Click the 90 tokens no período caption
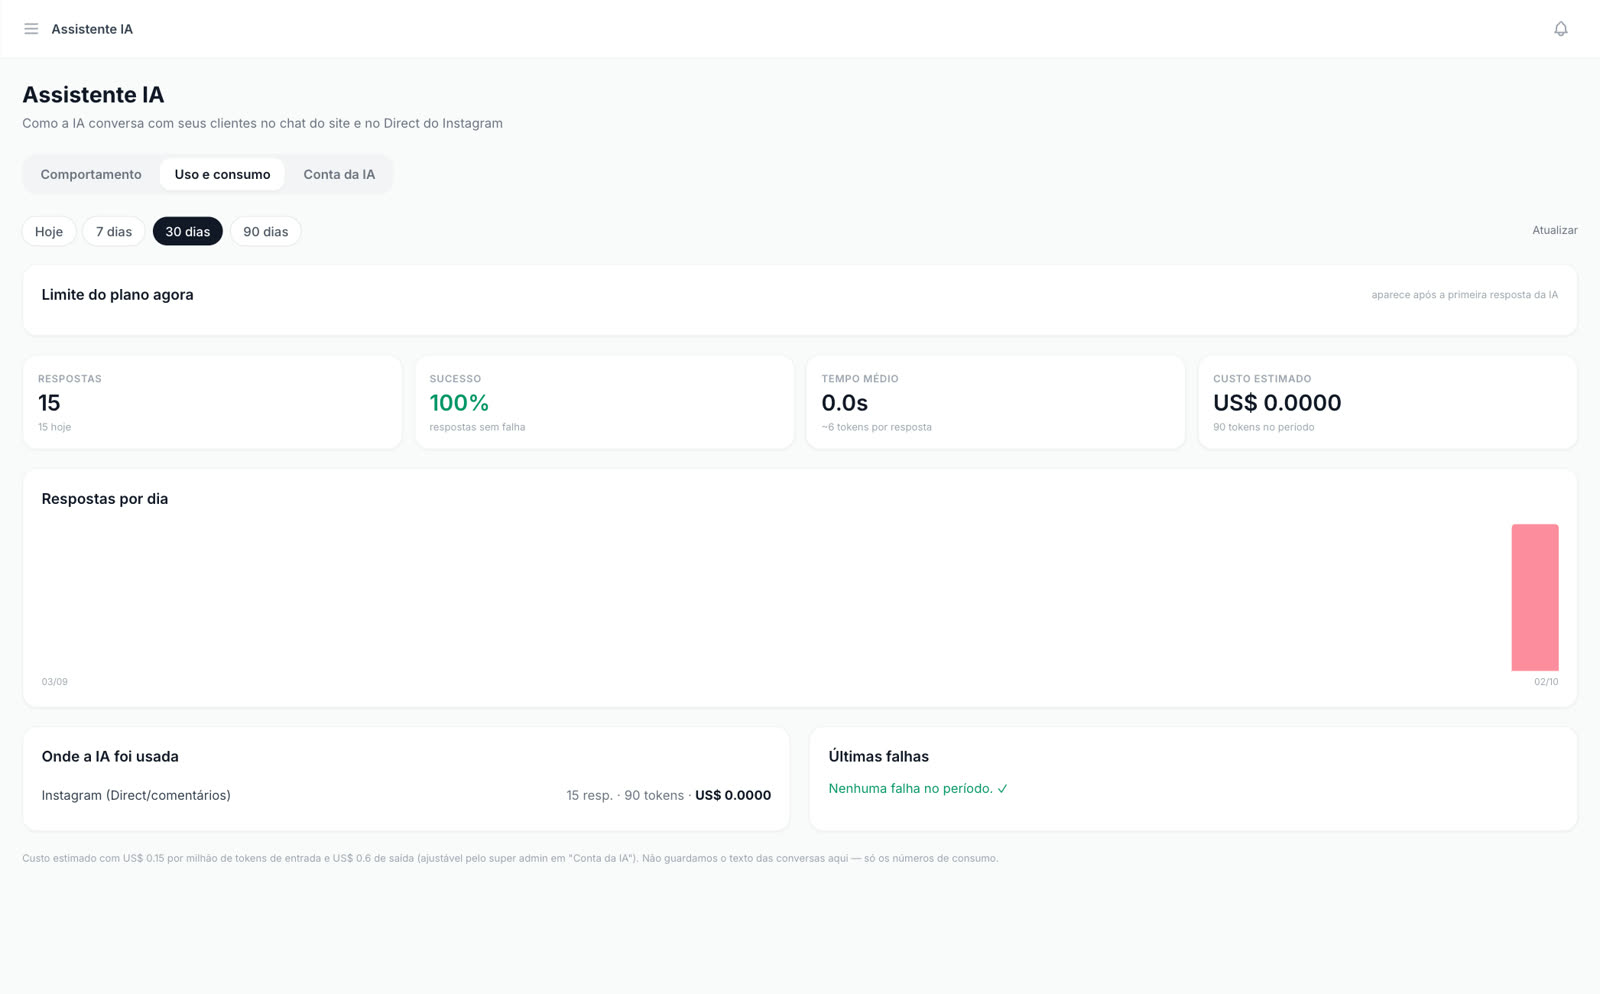The image size is (1600, 994). pos(1264,427)
